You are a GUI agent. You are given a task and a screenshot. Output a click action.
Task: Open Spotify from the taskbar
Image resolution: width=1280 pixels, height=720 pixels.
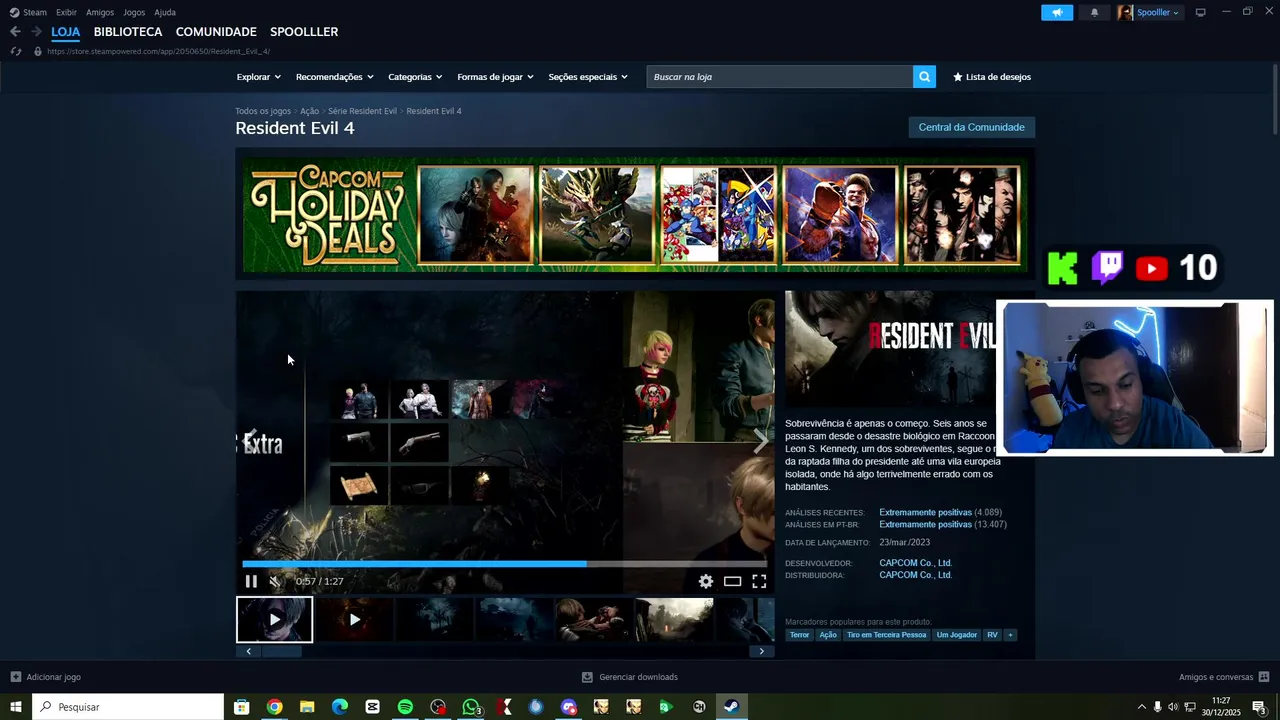coord(405,707)
